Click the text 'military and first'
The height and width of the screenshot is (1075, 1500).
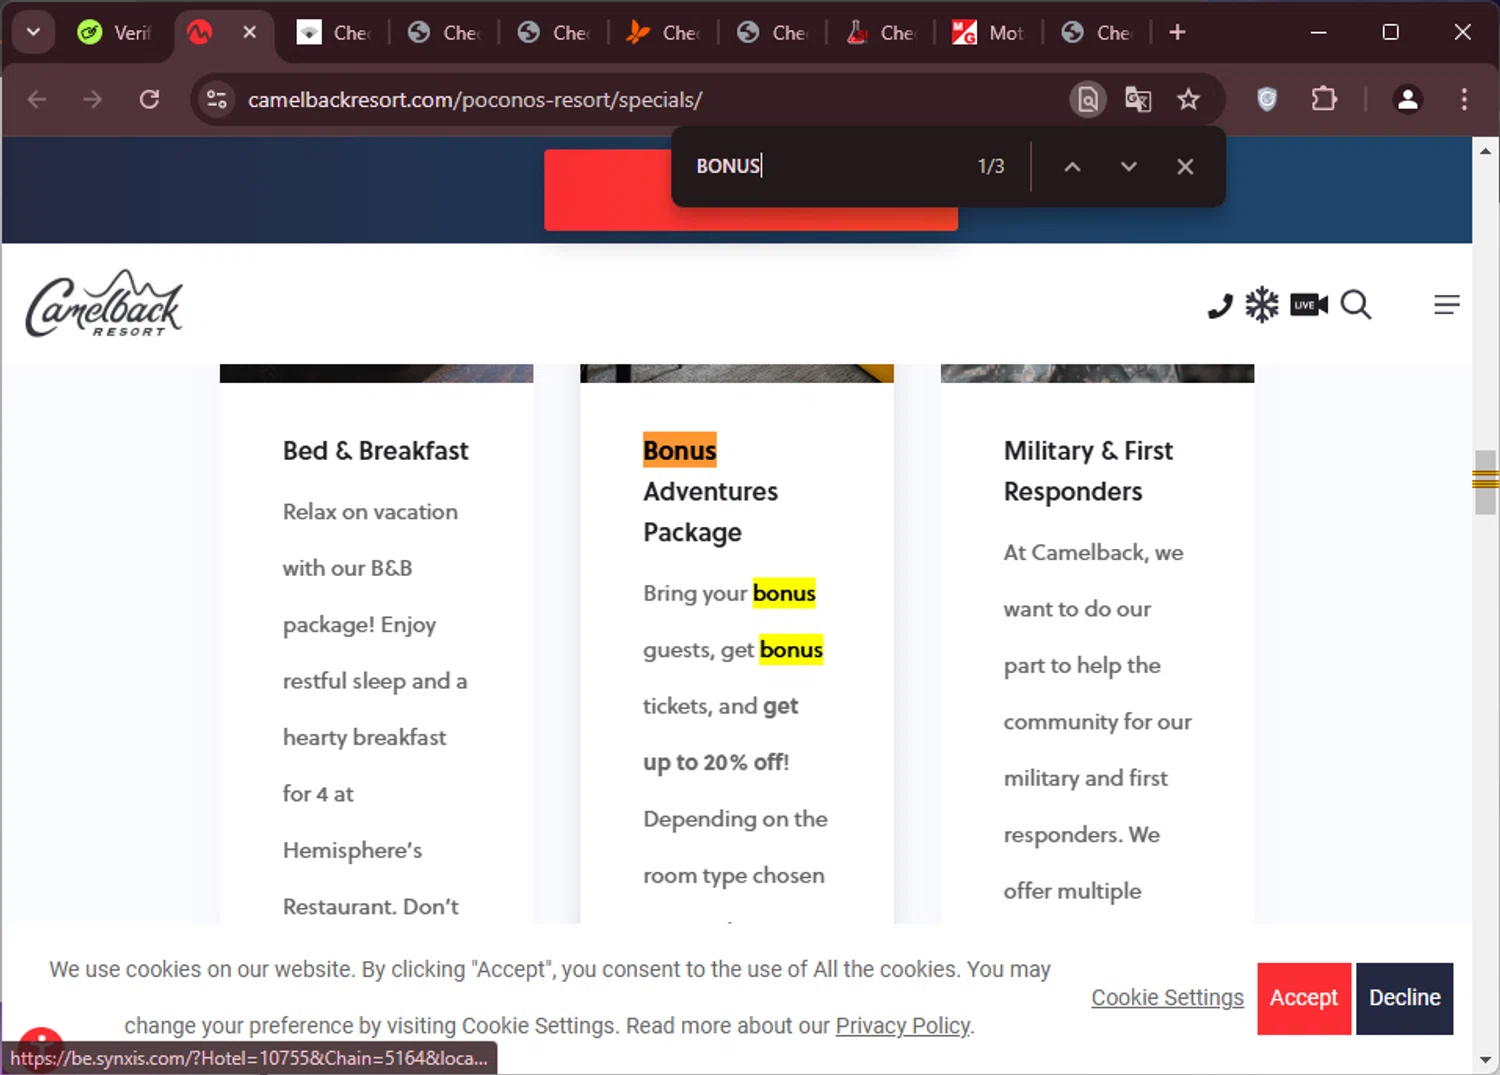tap(1085, 779)
